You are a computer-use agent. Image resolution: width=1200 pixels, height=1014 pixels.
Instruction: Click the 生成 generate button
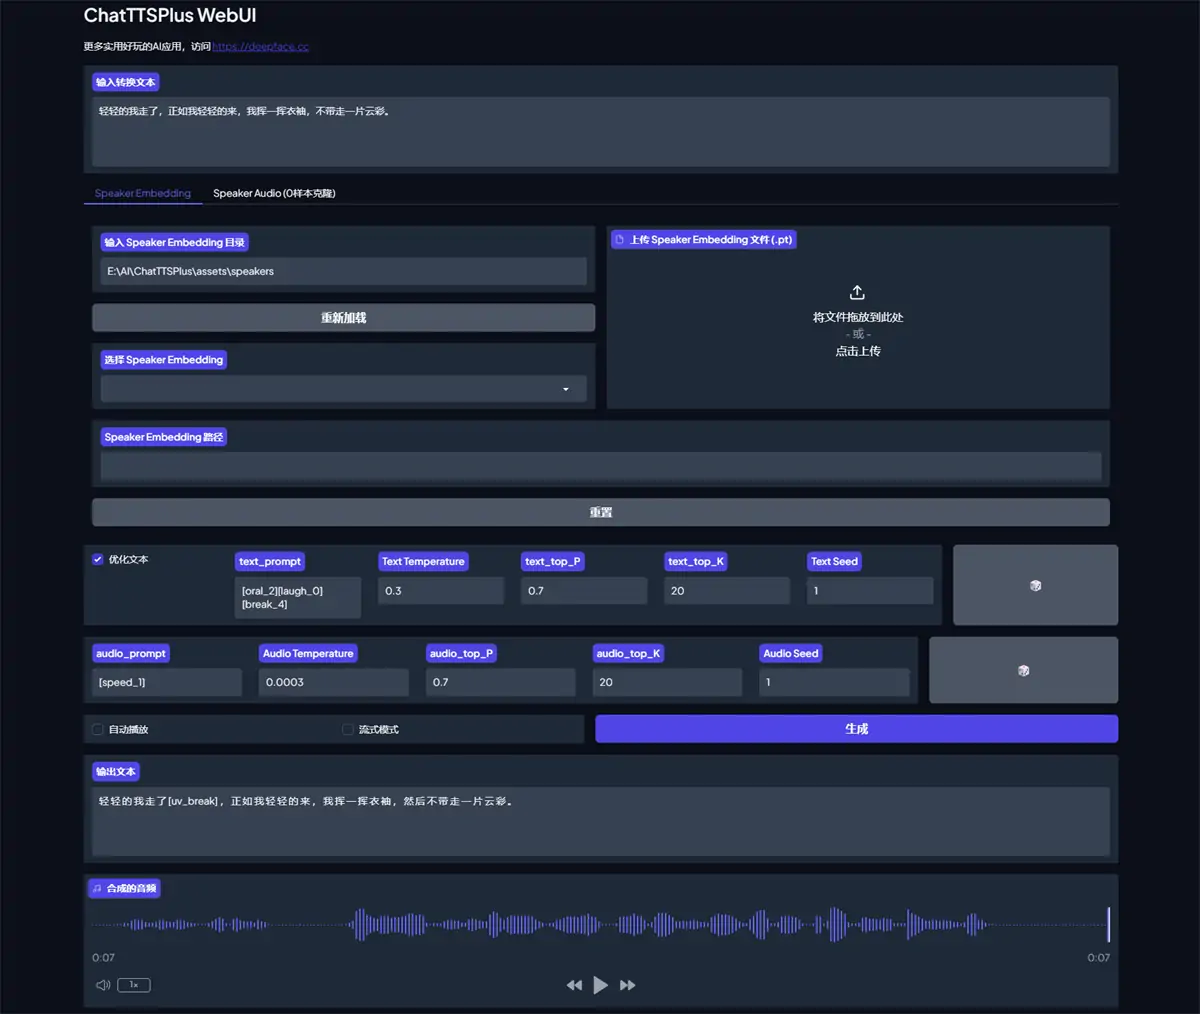[x=856, y=729]
